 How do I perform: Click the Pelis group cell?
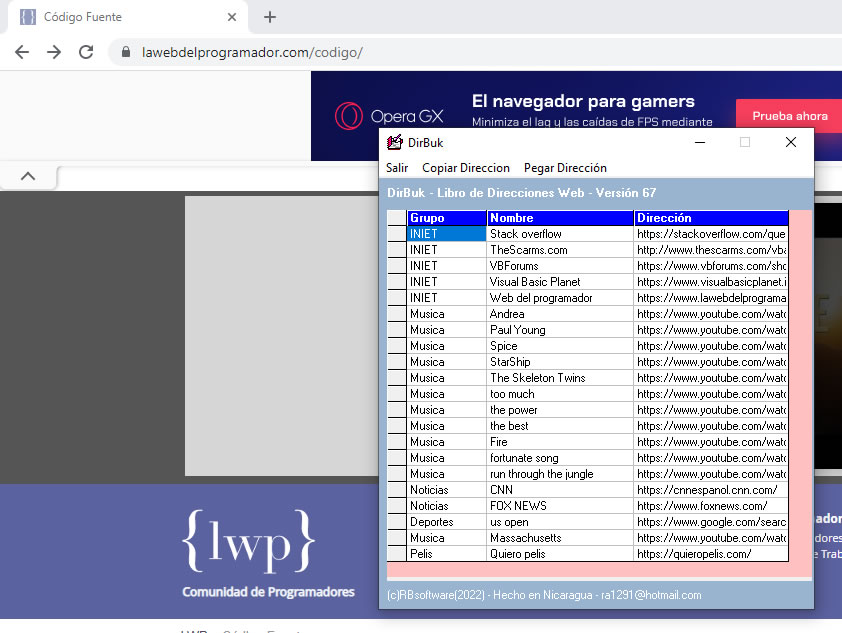tap(447, 554)
